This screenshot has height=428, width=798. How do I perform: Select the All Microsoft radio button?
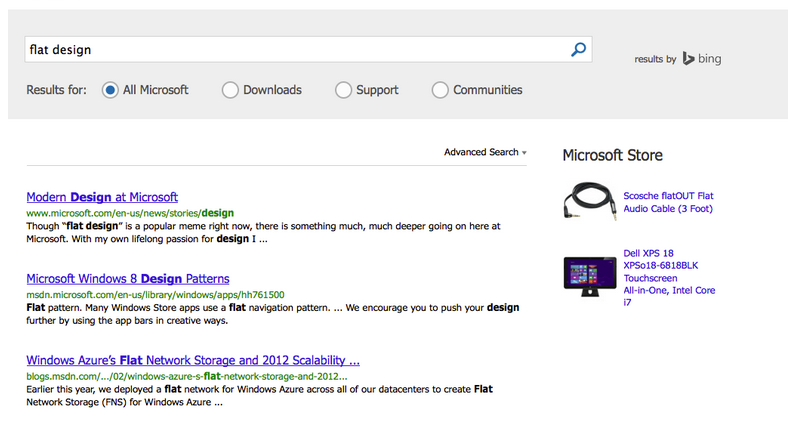pyautogui.click(x=110, y=90)
